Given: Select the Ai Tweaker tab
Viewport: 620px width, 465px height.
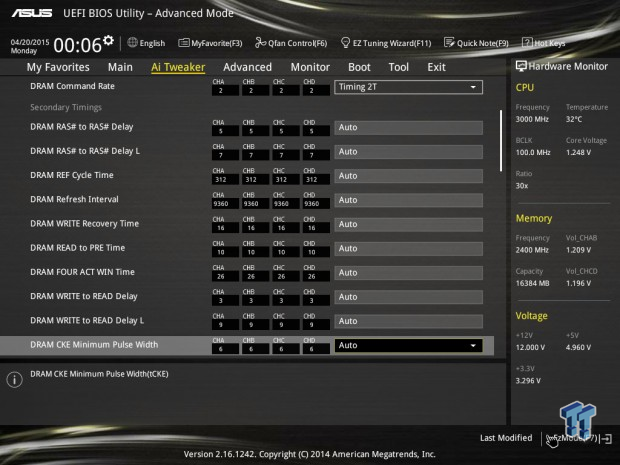Looking at the screenshot, I should [x=178, y=67].
